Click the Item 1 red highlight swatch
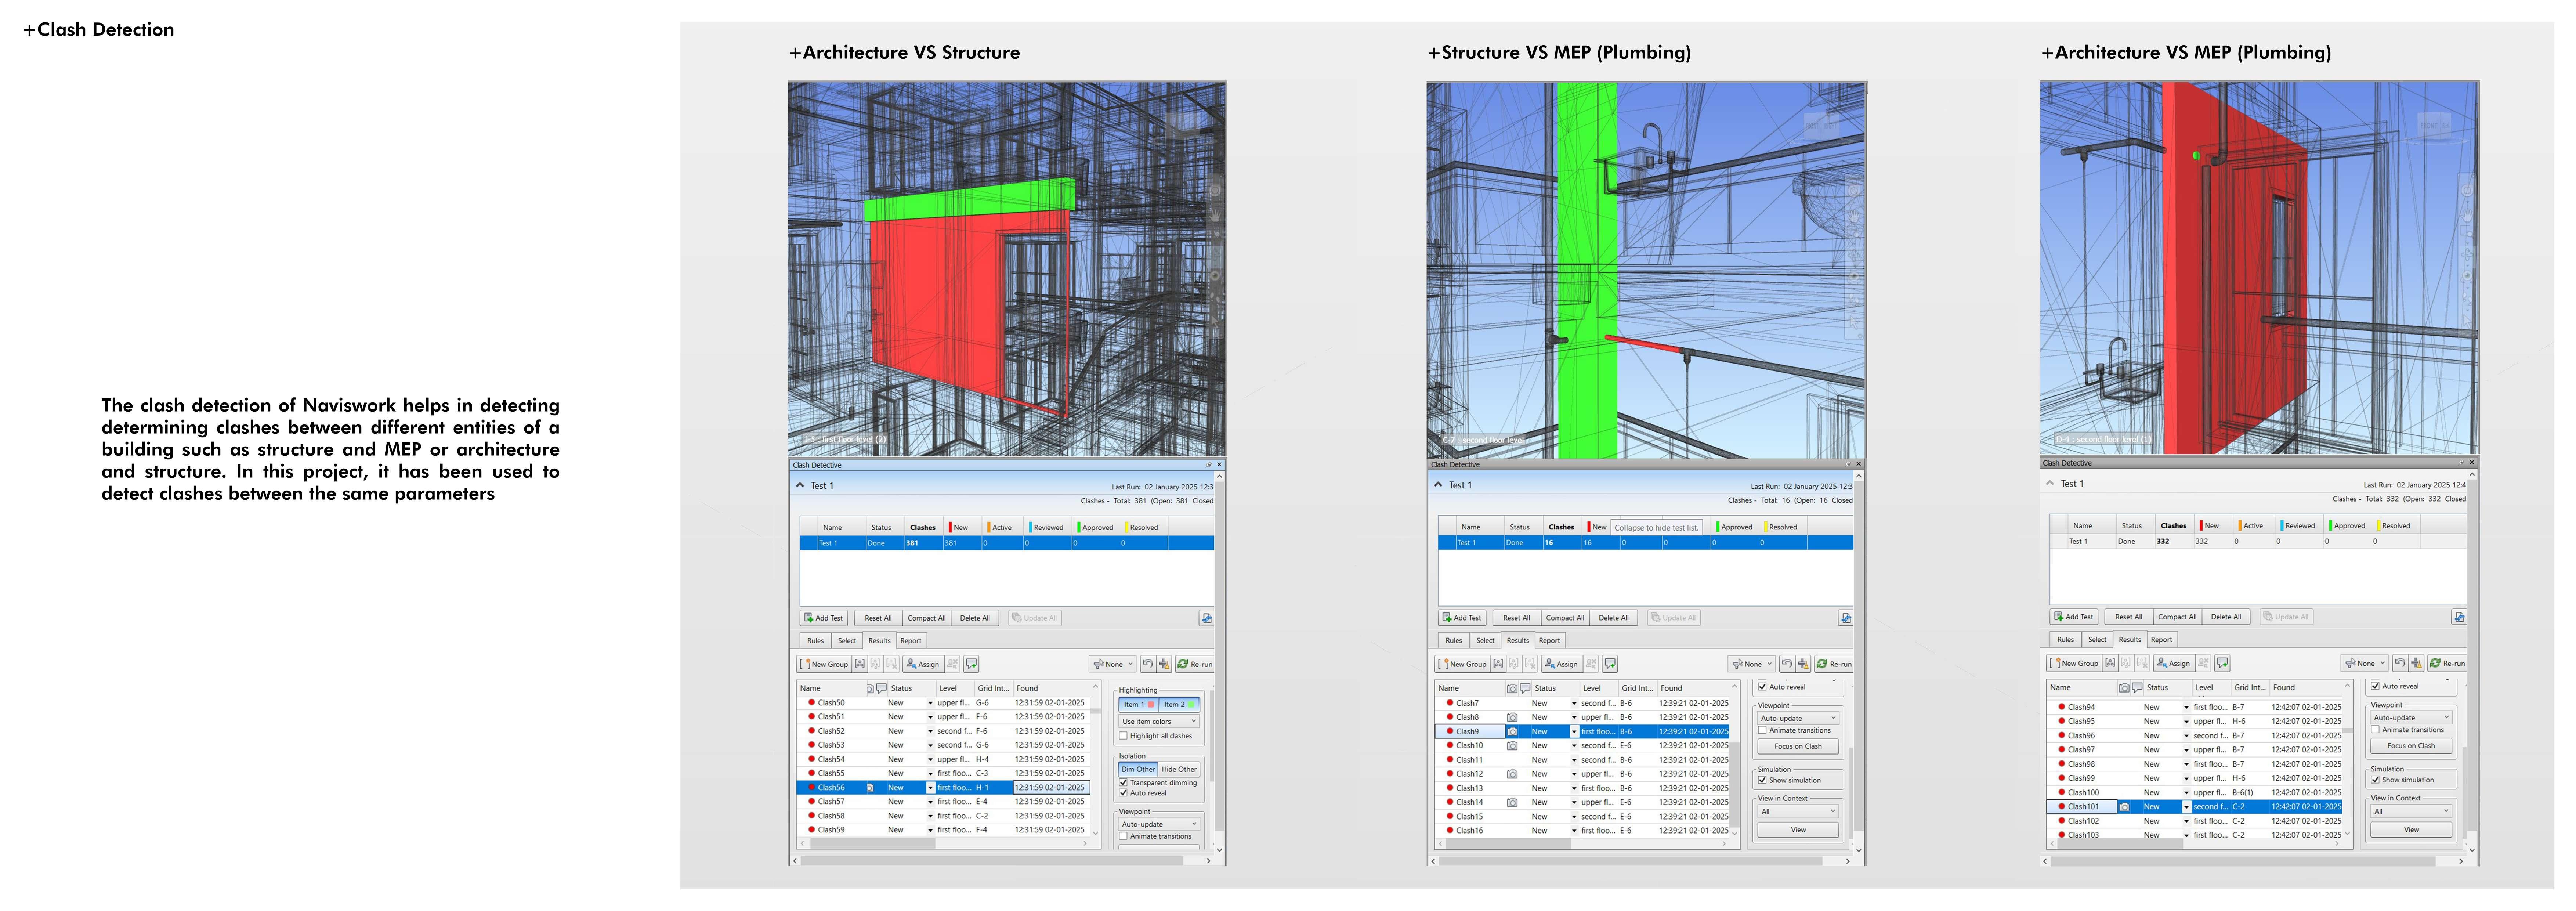The height and width of the screenshot is (911, 2576). pyautogui.click(x=1151, y=704)
